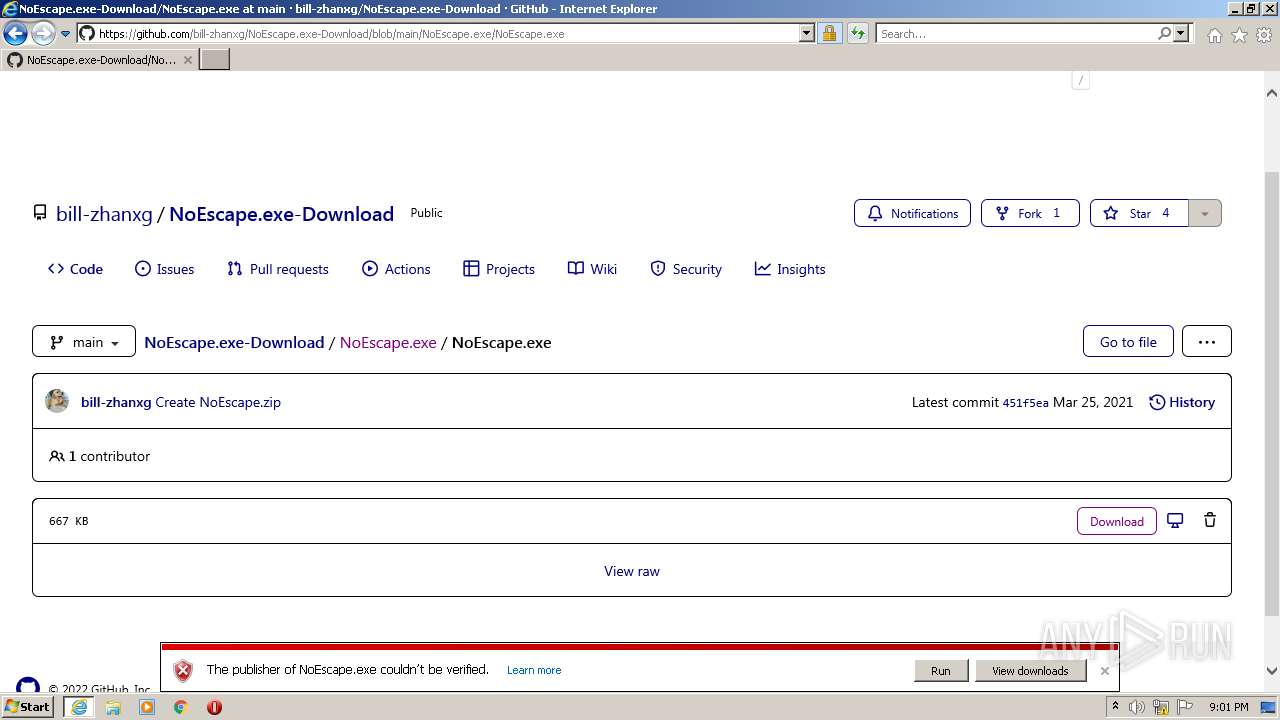Click the magnifier search icon
The height and width of the screenshot is (720, 1280).
pyautogui.click(x=1164, y=33)
